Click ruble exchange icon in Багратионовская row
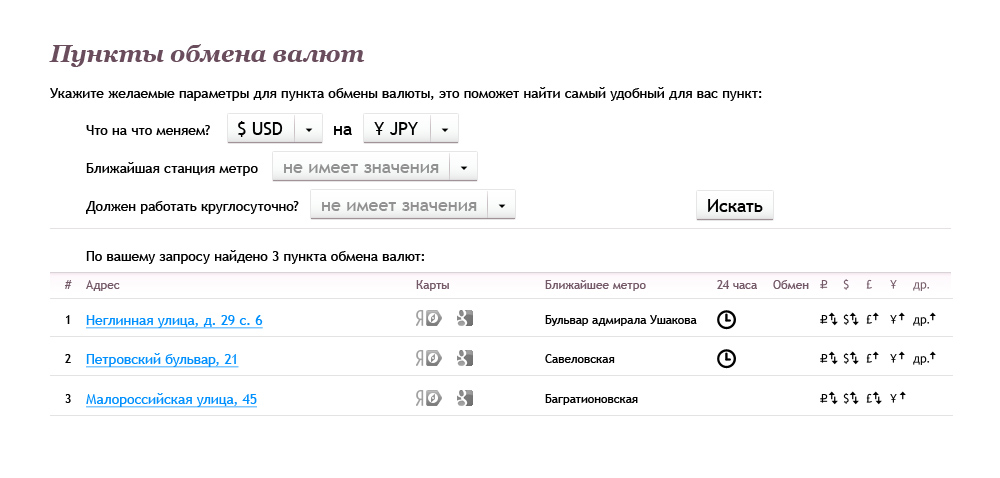 pos(827,399)
